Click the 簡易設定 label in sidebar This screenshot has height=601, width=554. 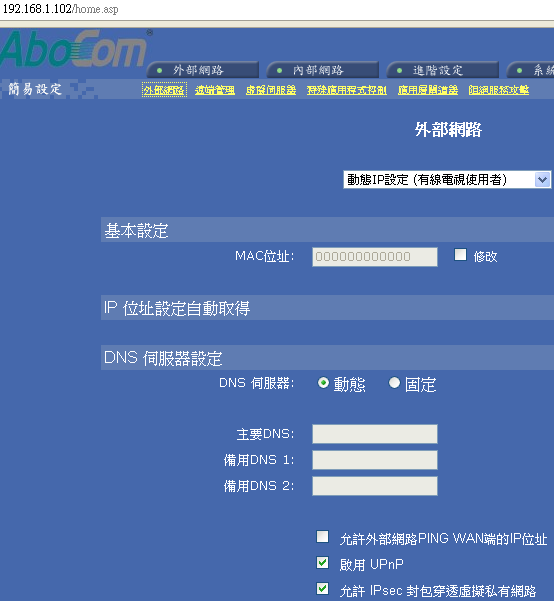pos(35,89)
